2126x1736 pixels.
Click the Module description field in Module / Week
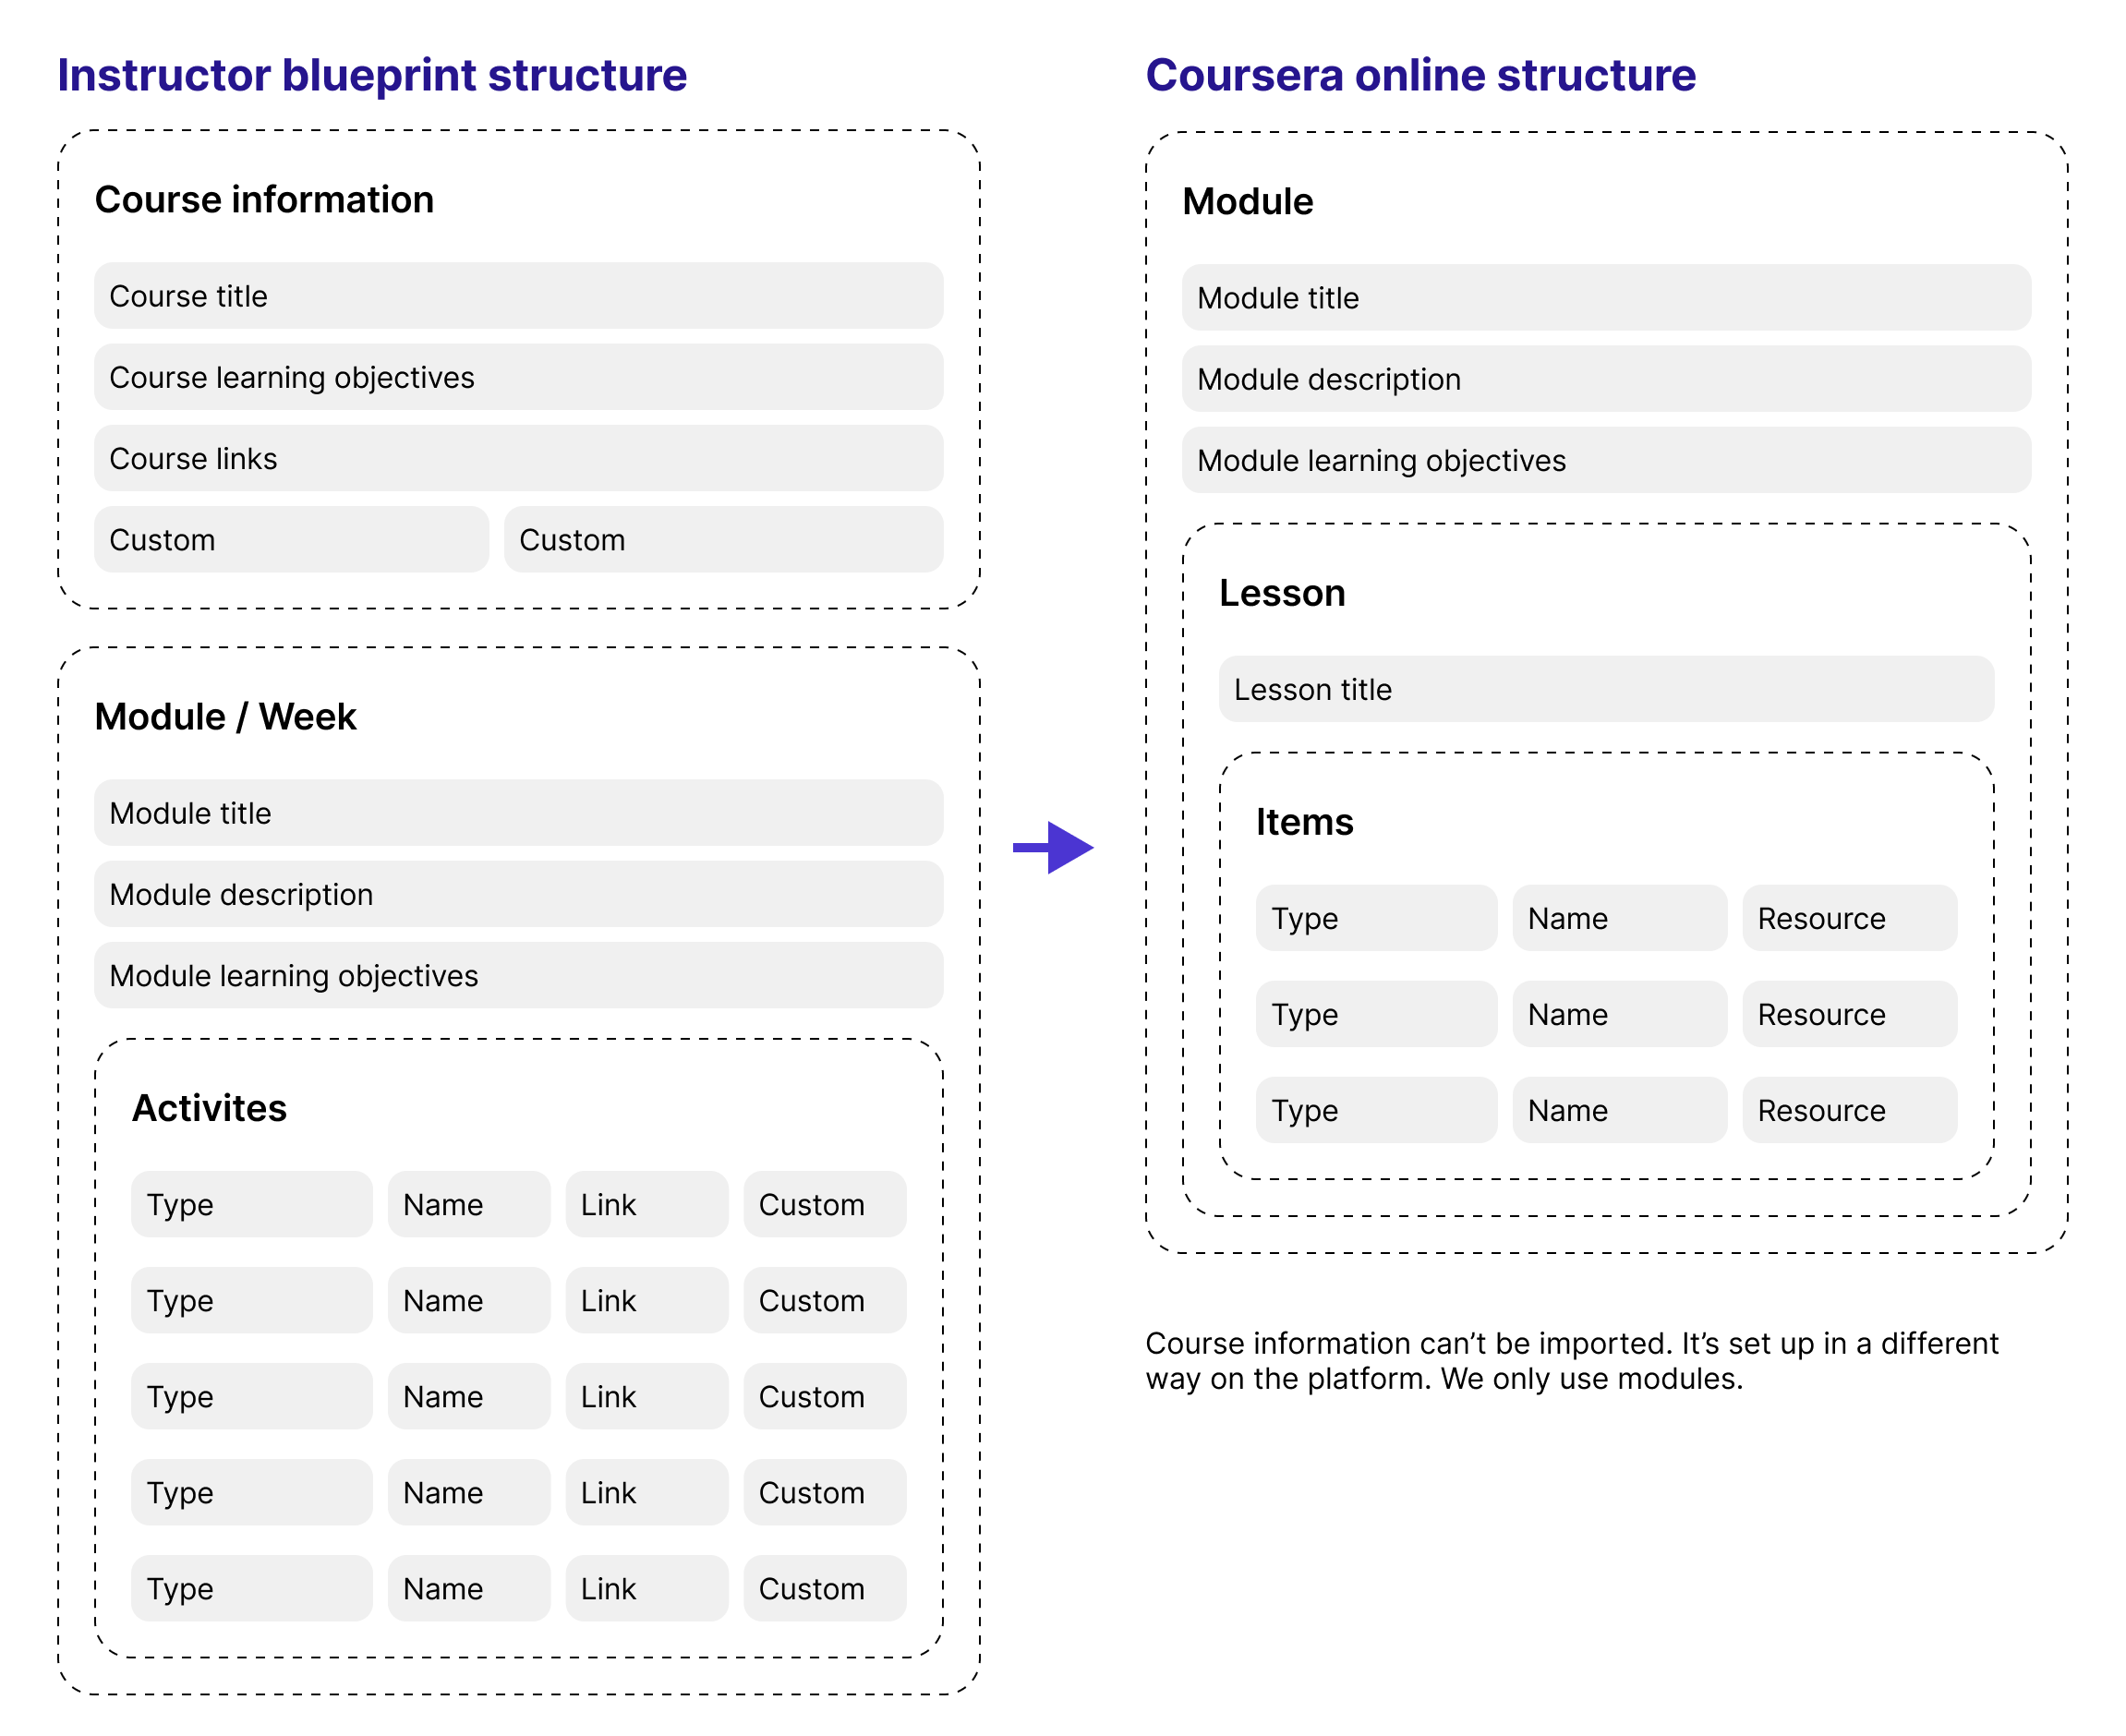point(518,894)
